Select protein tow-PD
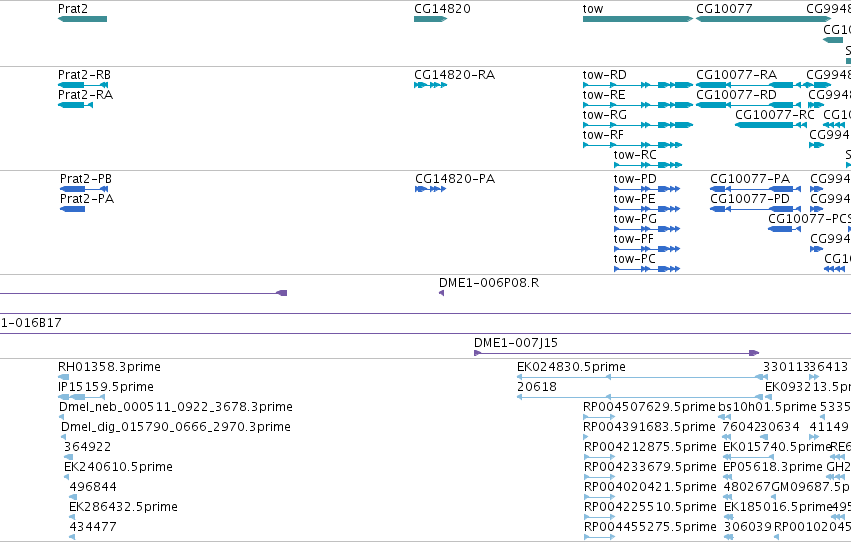 tap(647, 189)
